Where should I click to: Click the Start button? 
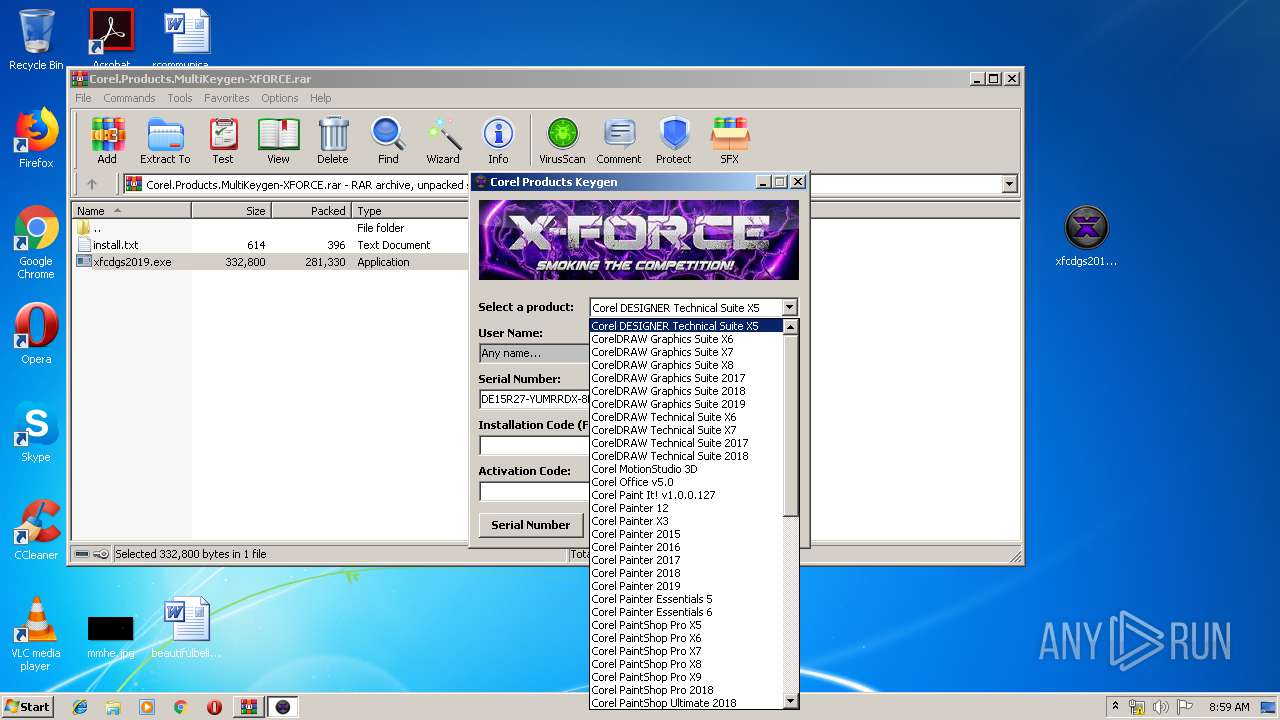(27, 707)
